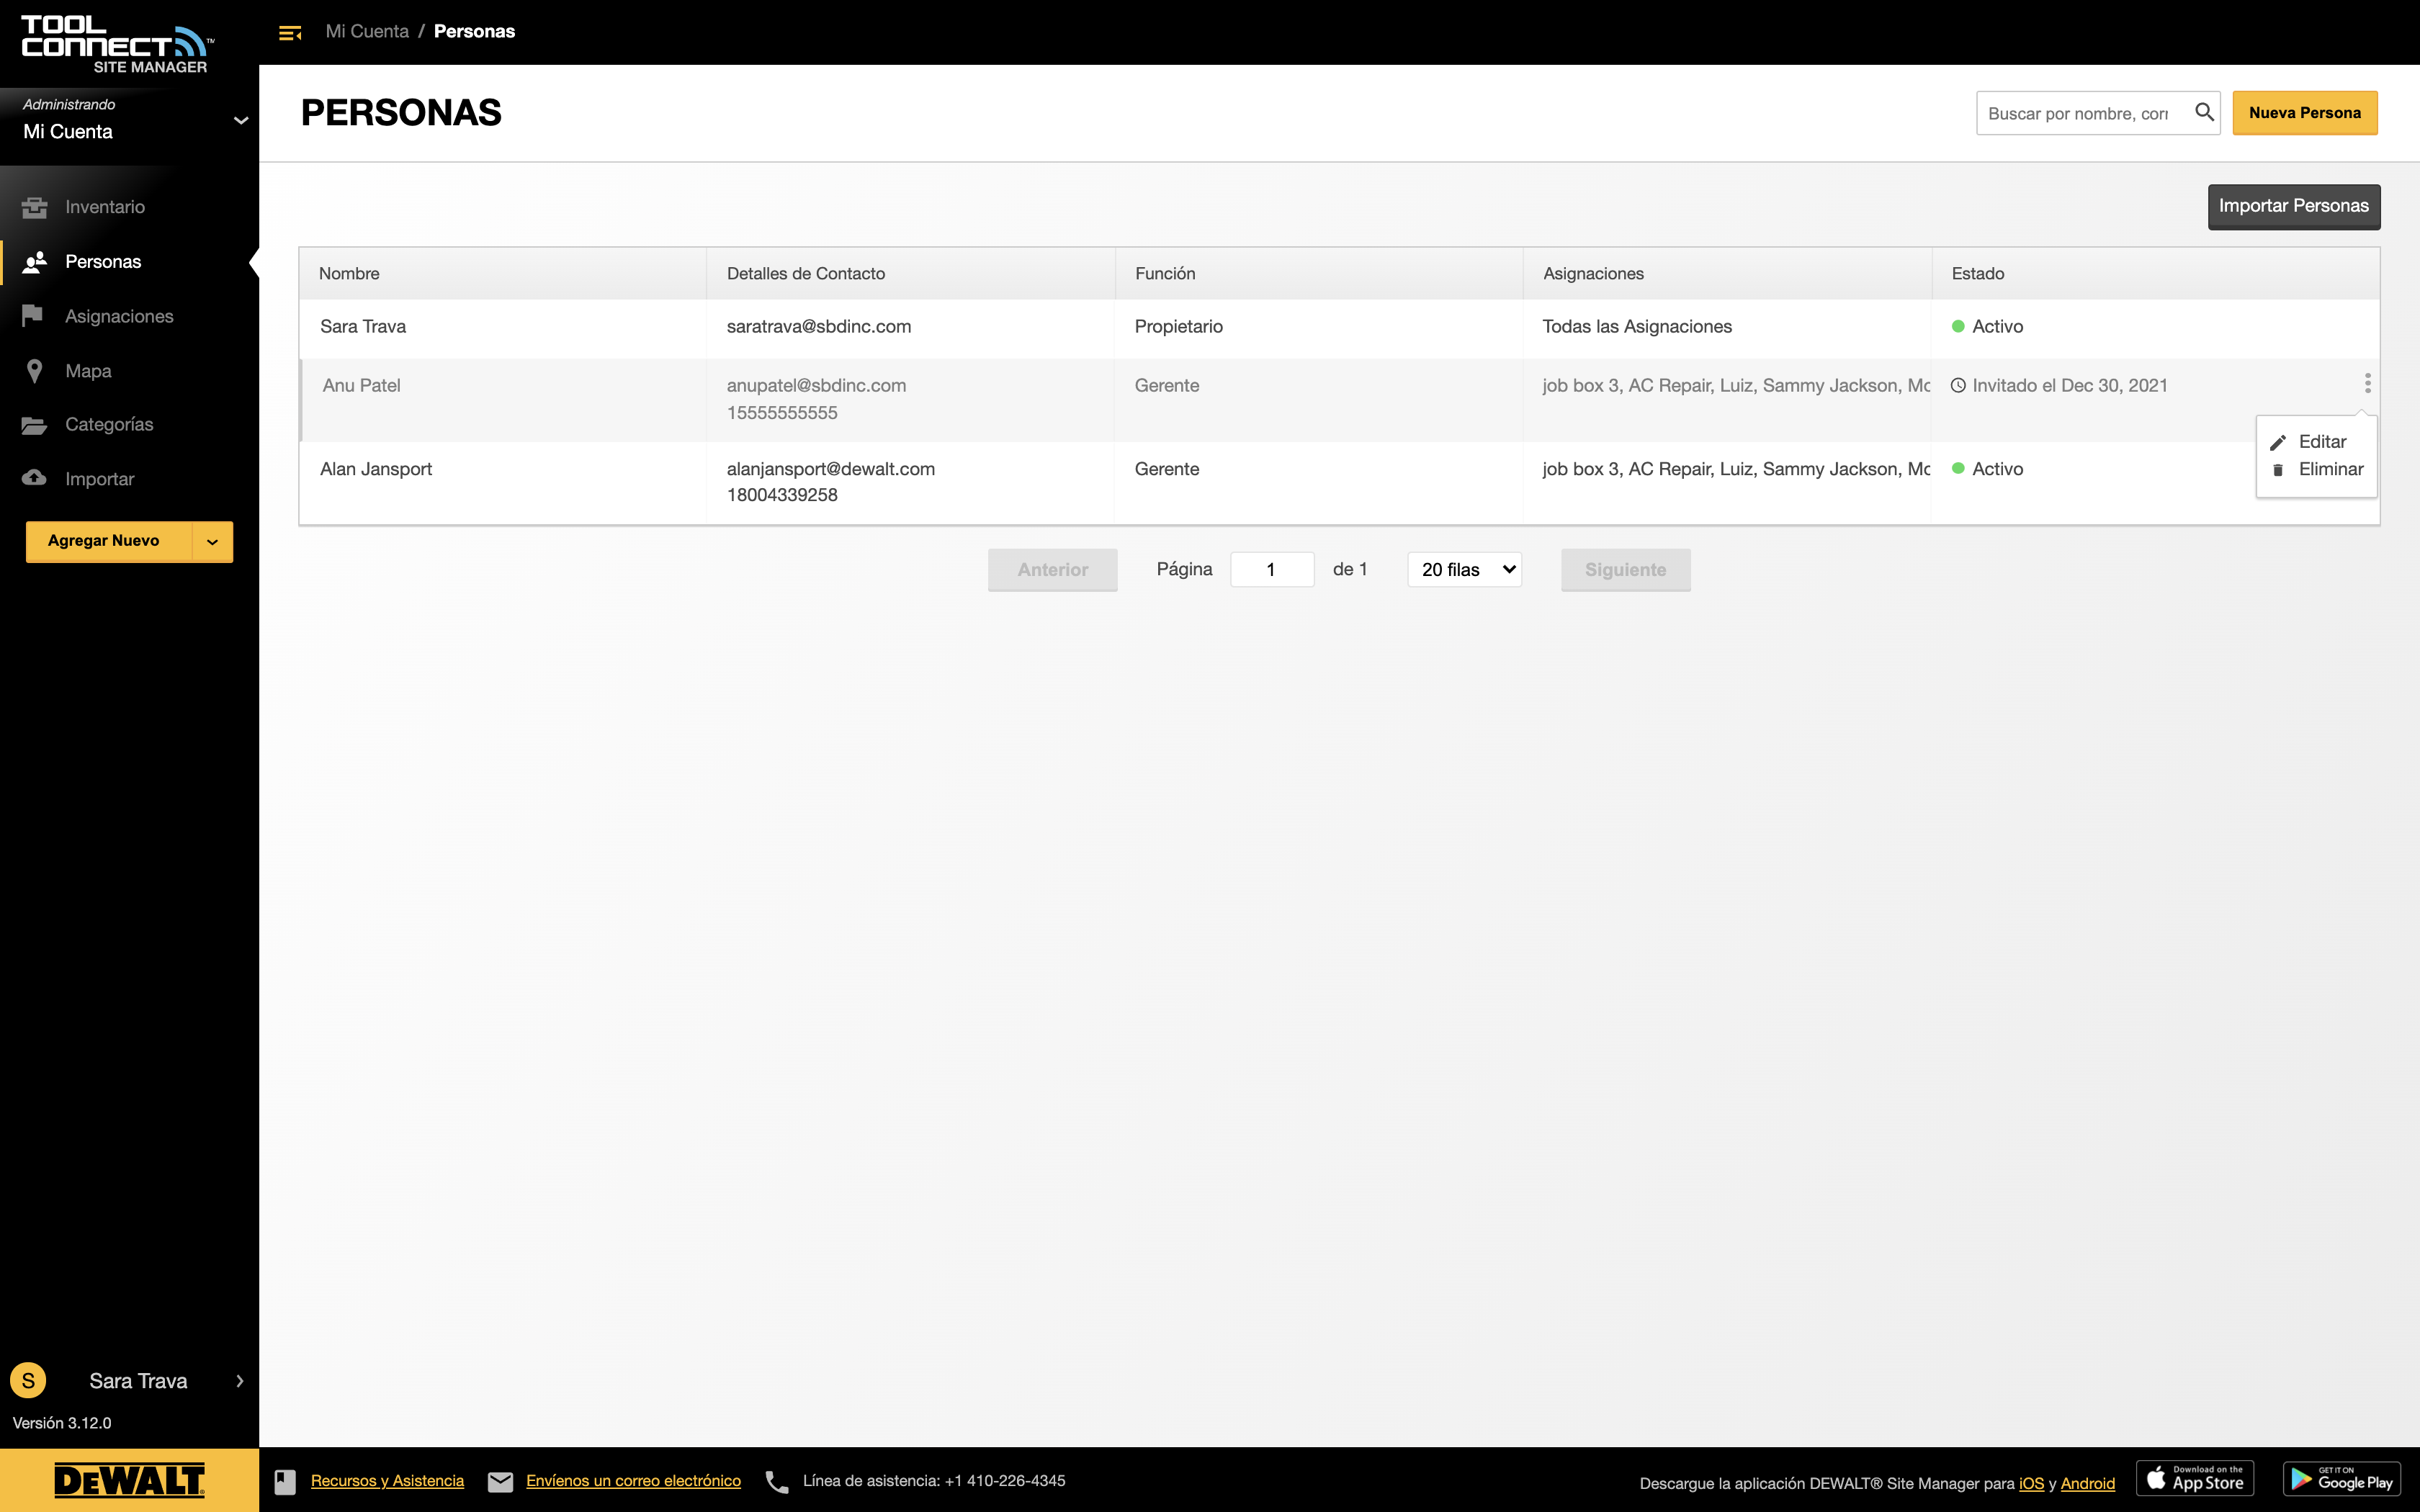
Task: Go to Importar in the sidebar
Action: point(99,479)
